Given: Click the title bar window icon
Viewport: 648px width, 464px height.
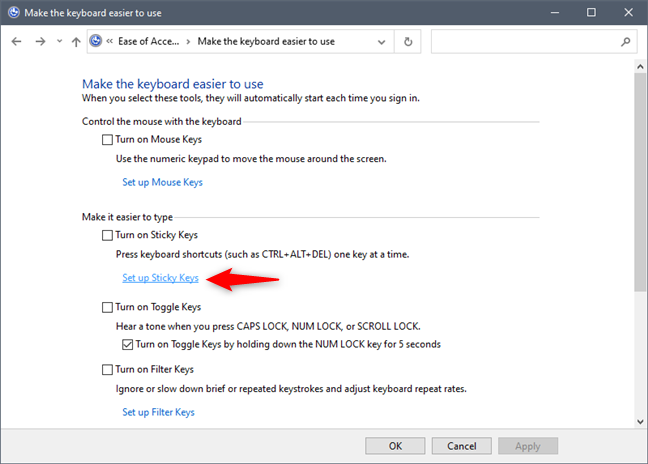Looking at the screenshot, I should point(14,12).
